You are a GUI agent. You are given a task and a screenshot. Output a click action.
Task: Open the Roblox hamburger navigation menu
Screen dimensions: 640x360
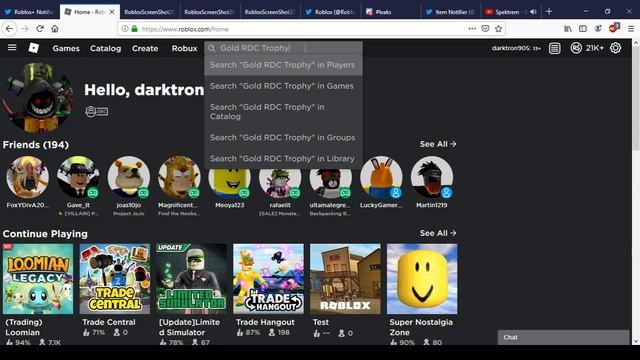click(x=12, y=48)
